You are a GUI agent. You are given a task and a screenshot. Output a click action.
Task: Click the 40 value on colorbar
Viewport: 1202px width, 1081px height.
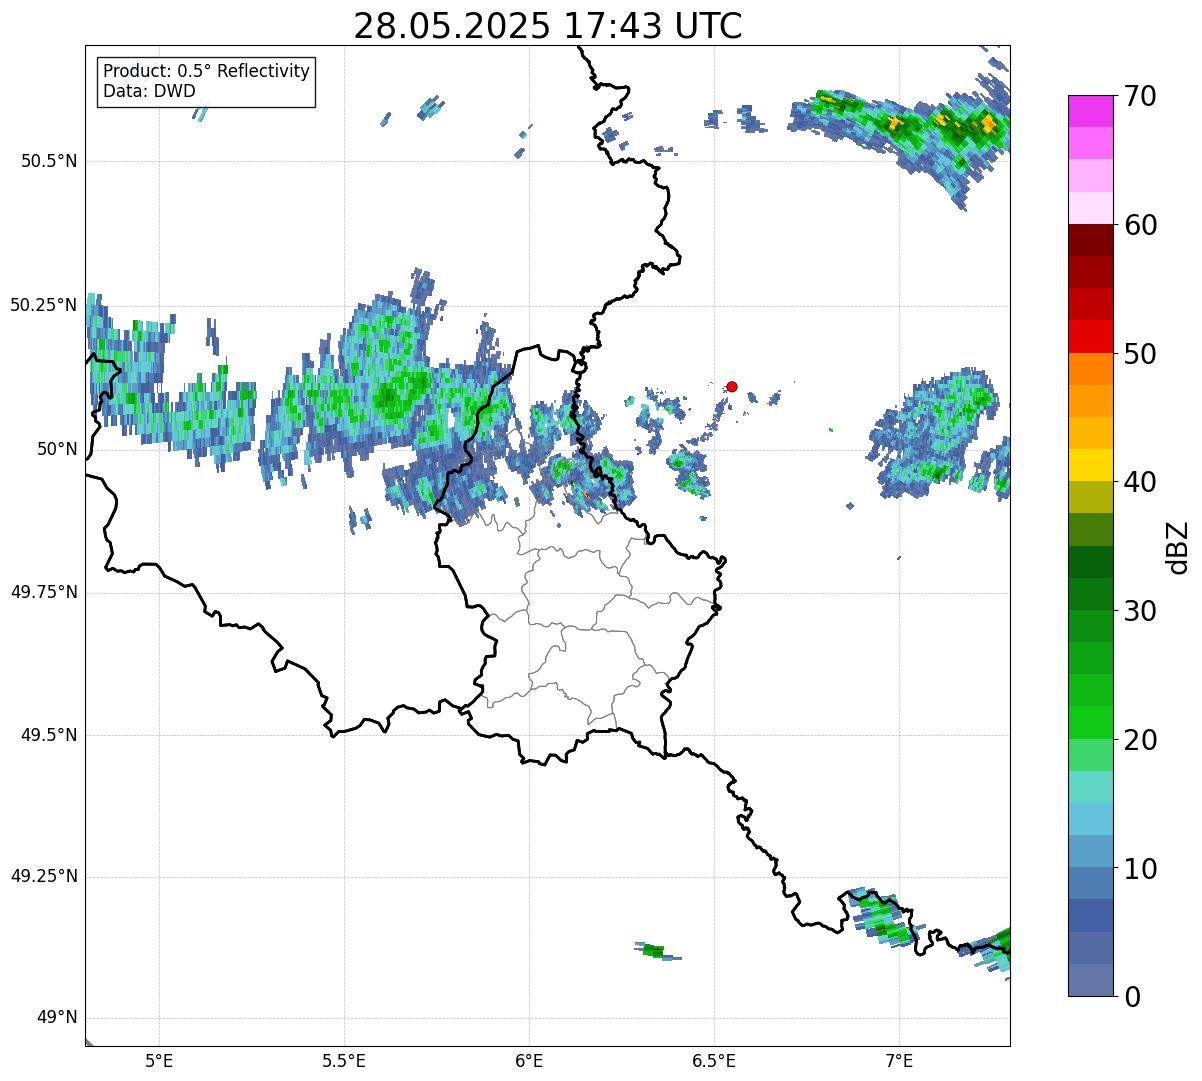pyautogui.click(x=1140, y=482)
